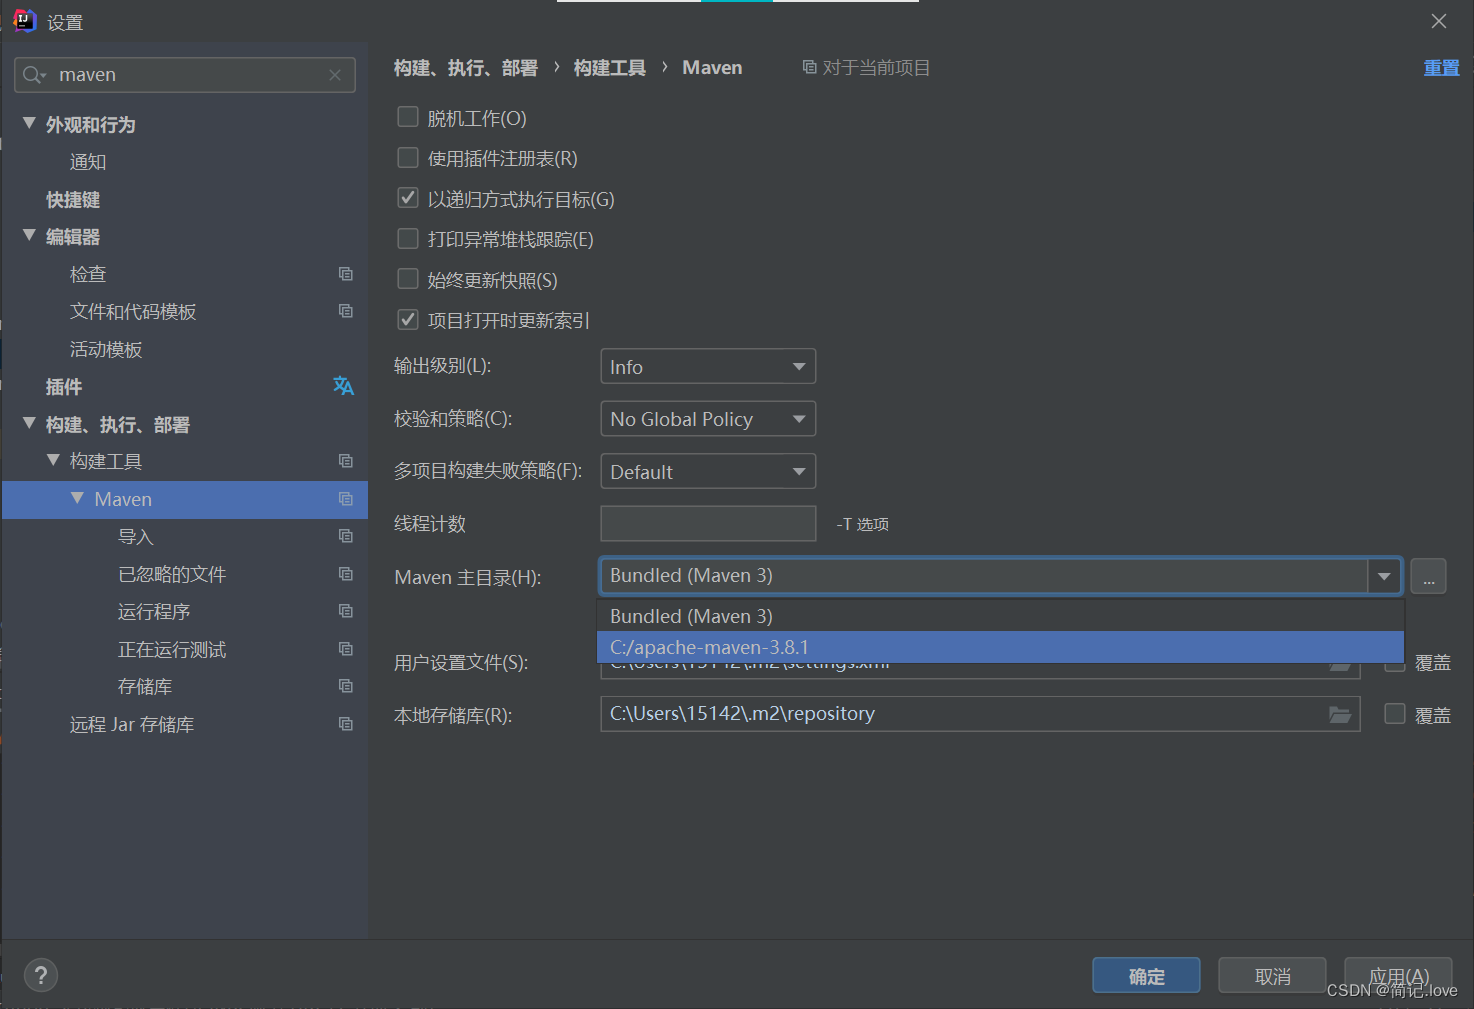
Task: Disable the 项目打开时更新索引 checkbox
Action: click(407, 319)
